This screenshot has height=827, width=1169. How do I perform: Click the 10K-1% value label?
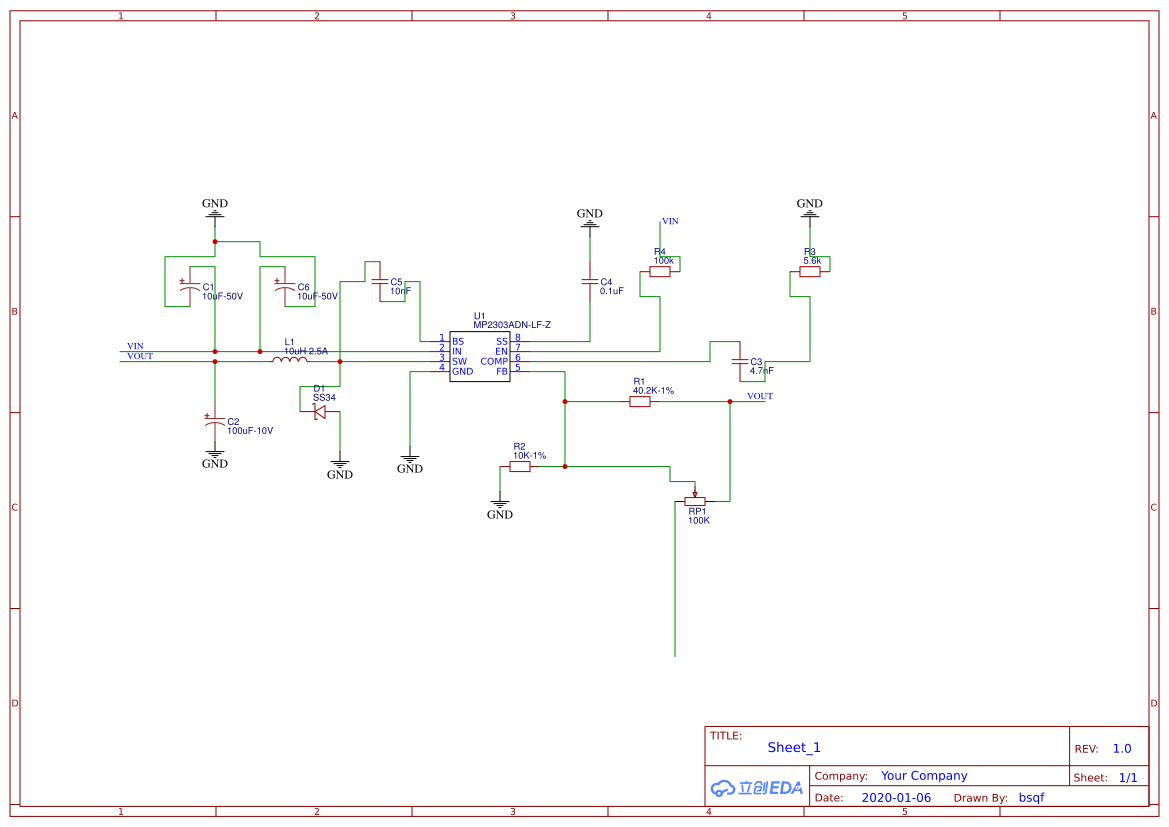pyautogui.click(x=529, y=456)
